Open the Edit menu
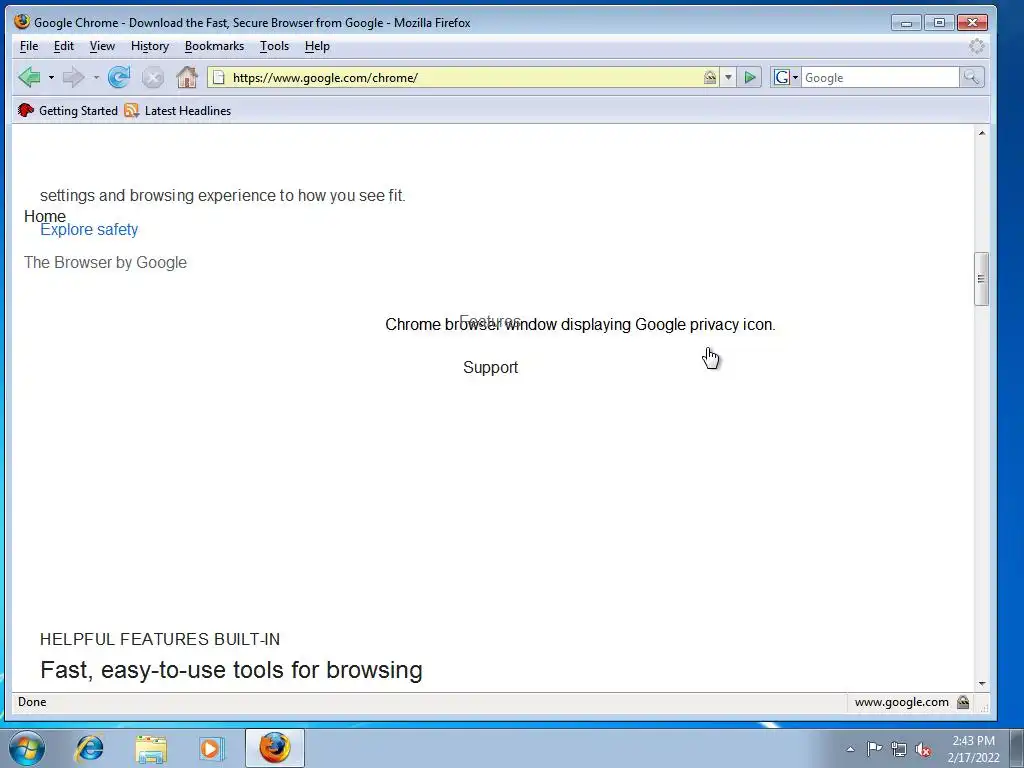Screen dimensions: 1024x768 (x=63, y=46)
